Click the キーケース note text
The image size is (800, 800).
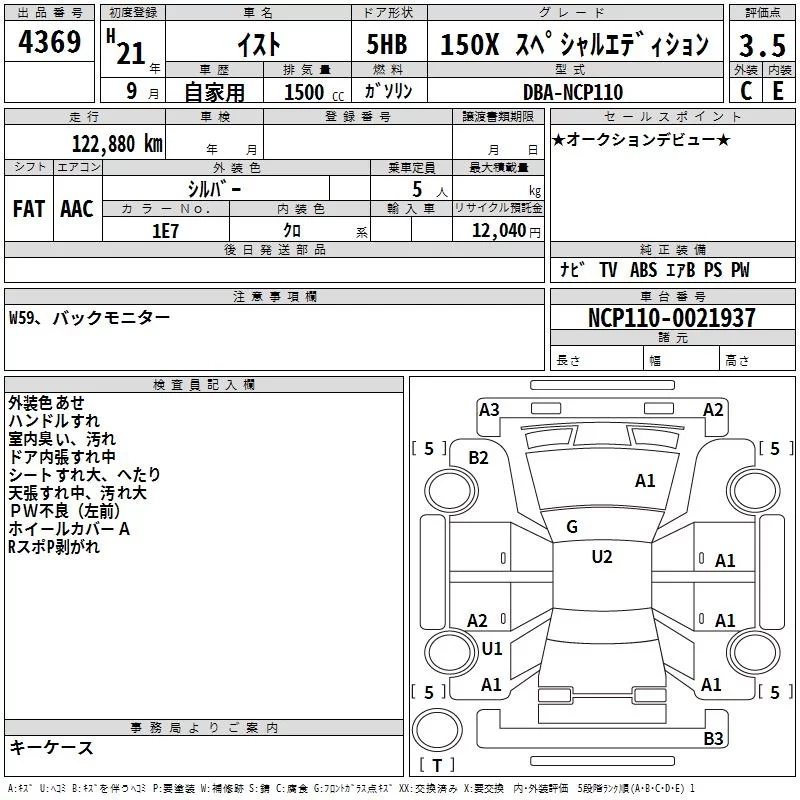[x=52, y=747]
